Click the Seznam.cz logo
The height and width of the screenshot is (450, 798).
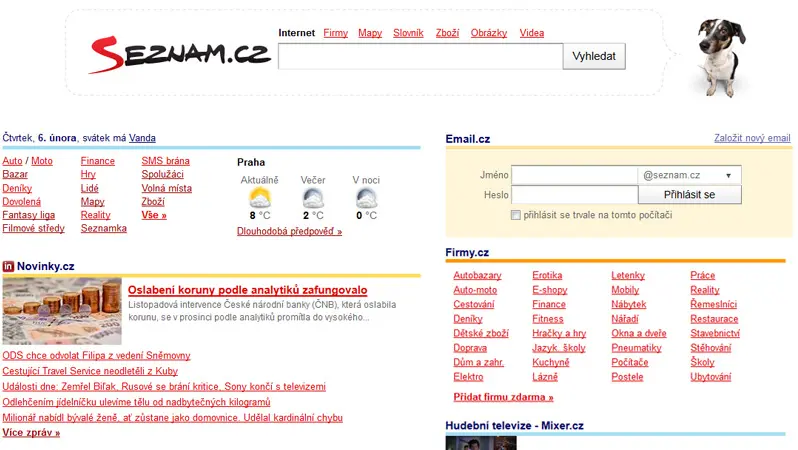click(x=179, y=54)
